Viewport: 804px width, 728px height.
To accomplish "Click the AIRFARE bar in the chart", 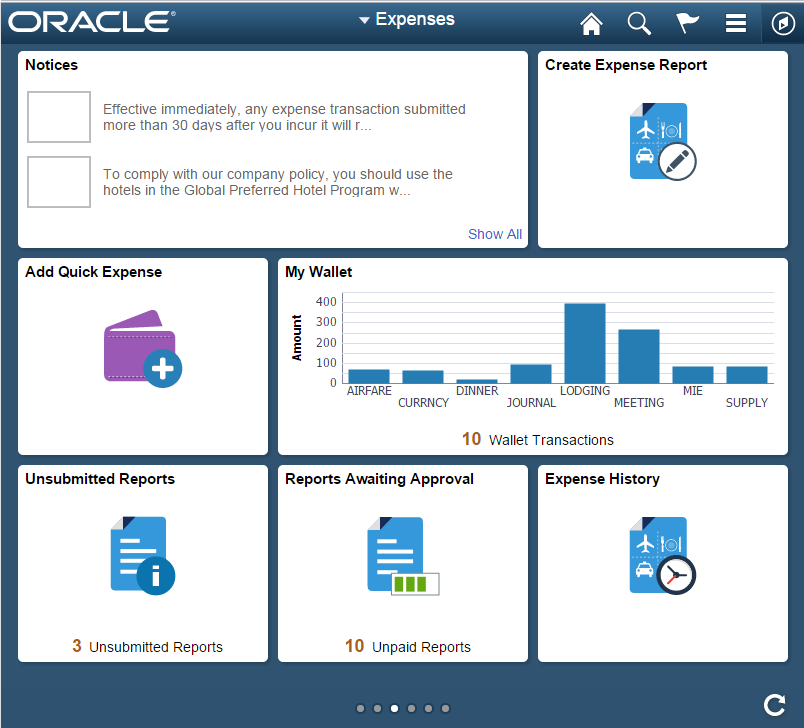I will 369,376.
